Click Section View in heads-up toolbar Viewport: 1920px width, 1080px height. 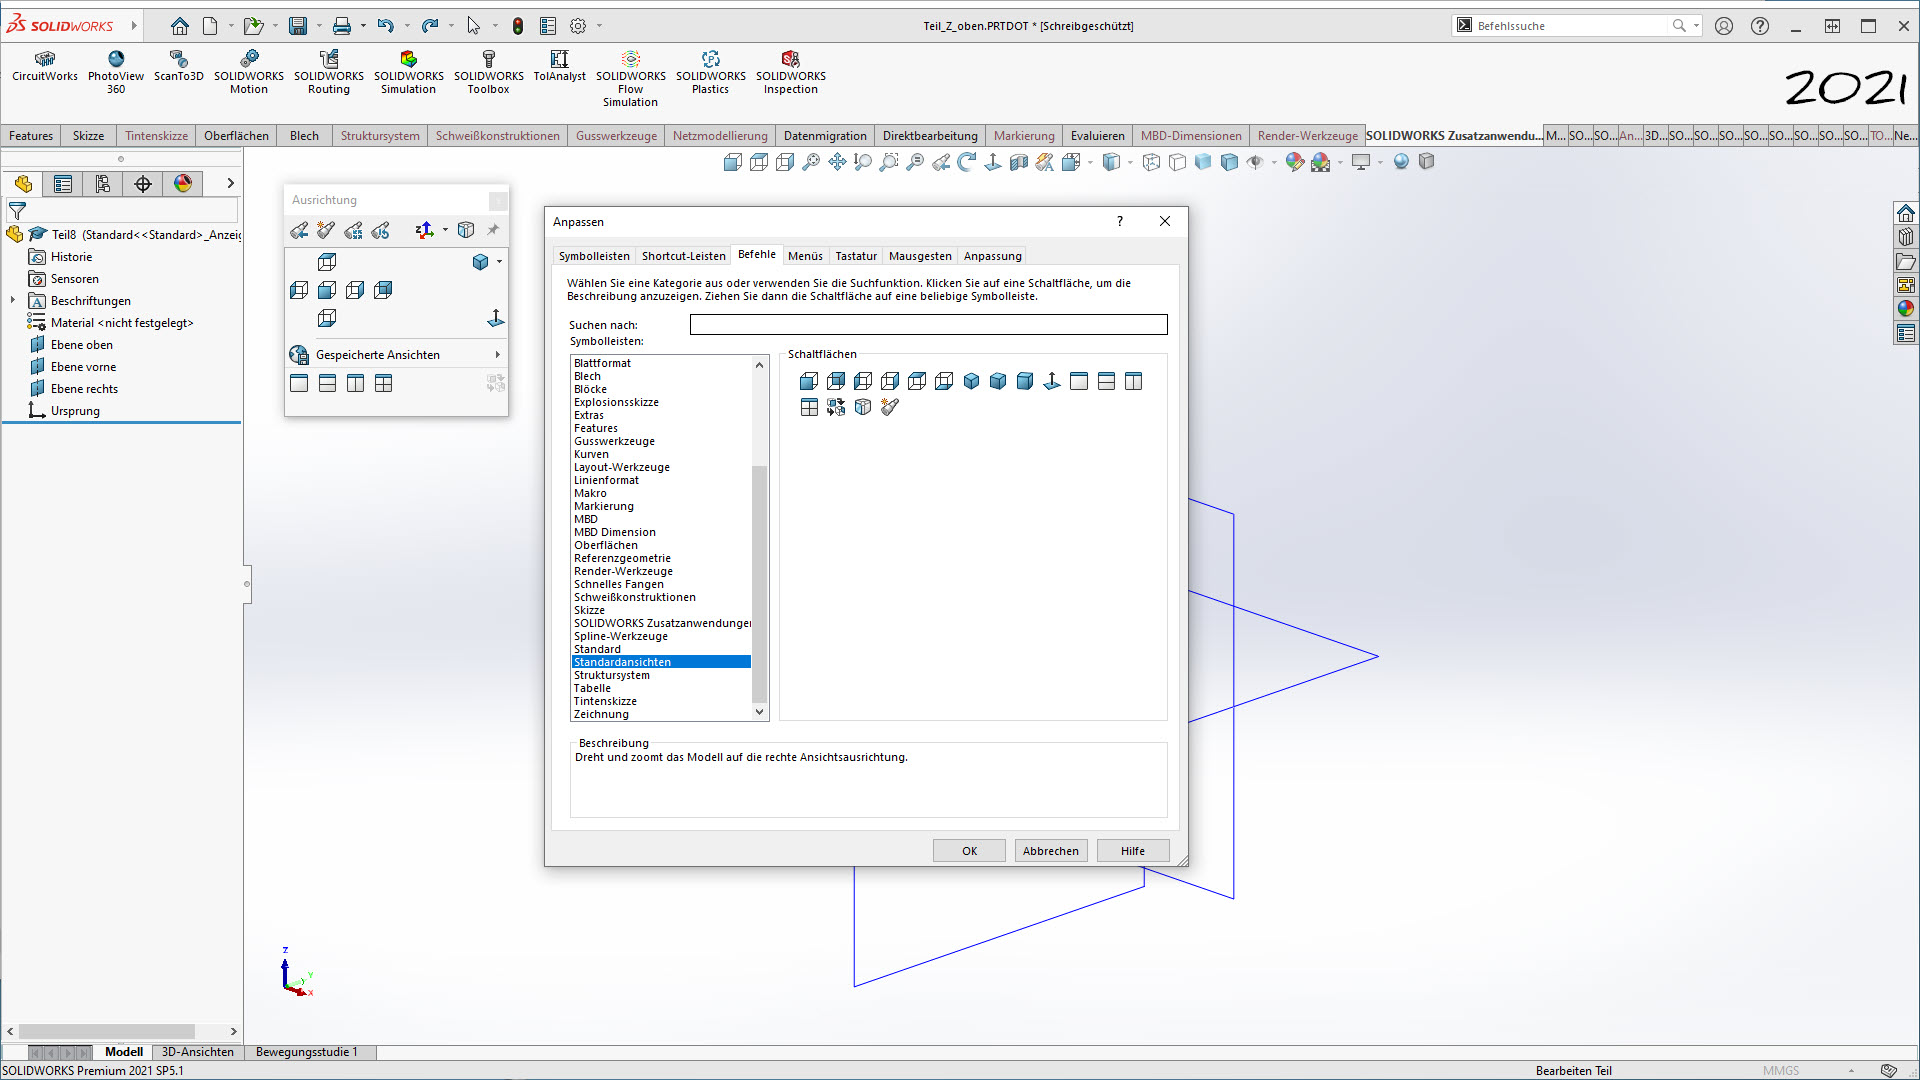pos(1019,162)
